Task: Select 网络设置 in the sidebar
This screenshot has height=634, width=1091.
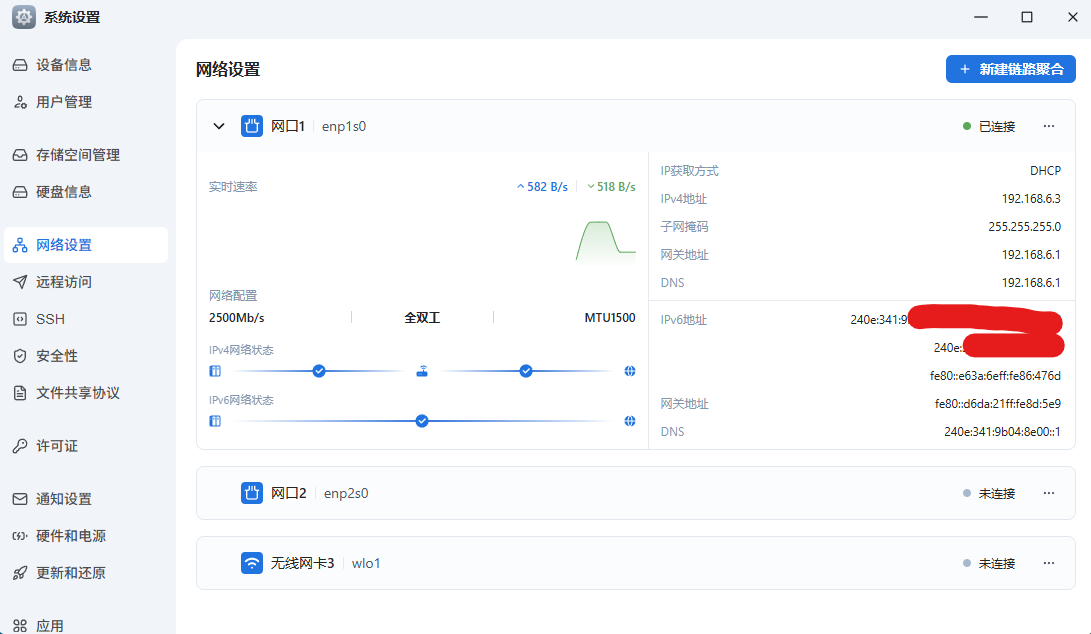Action: pyautogui.click(x=86, y=245)
